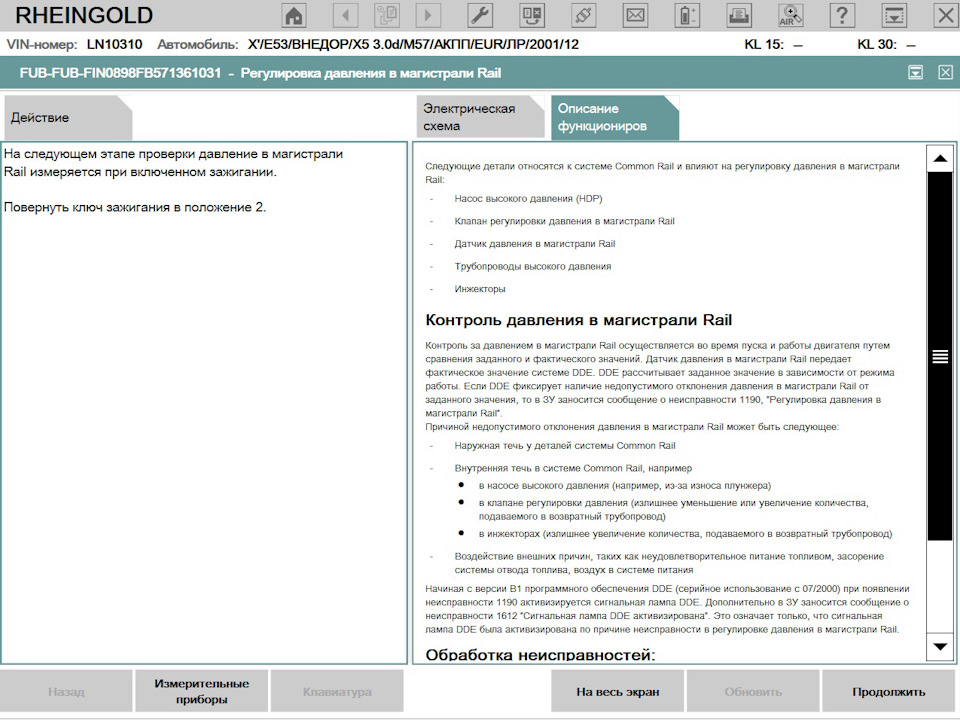Click the Назад button
The image size is (960, 720).
click(66, 692)
